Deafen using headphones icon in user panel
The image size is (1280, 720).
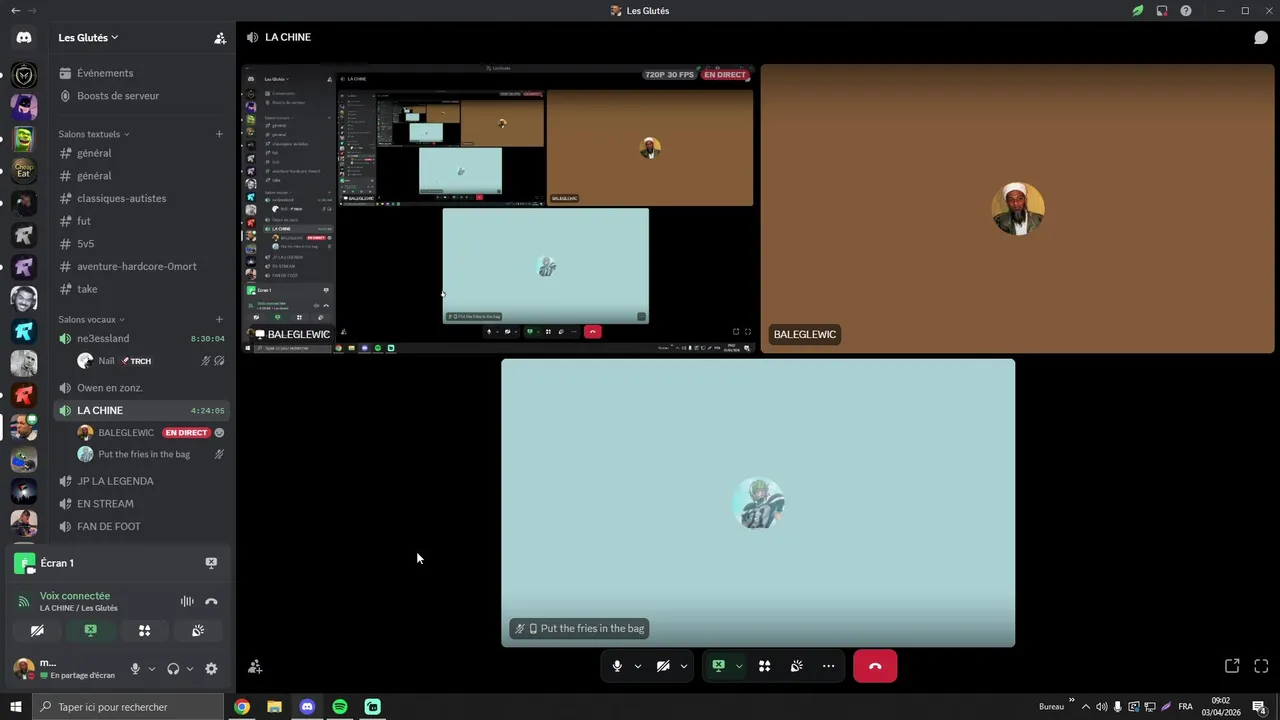[x=173, y=669]
